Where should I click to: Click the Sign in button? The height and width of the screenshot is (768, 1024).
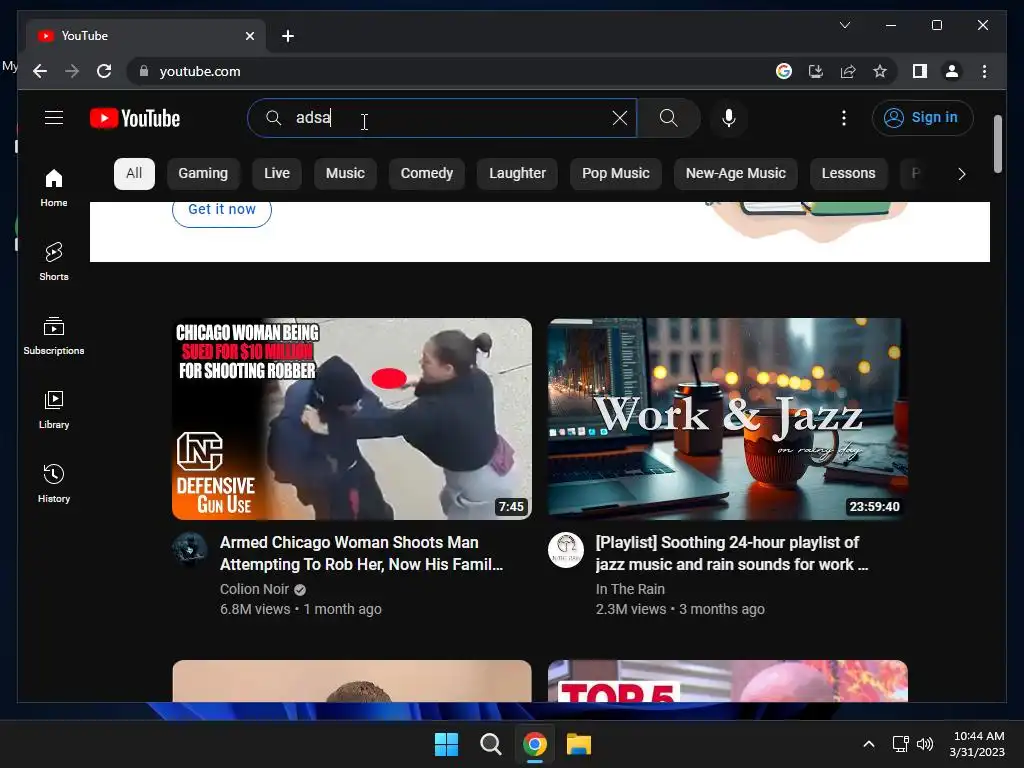coord(922,118)
